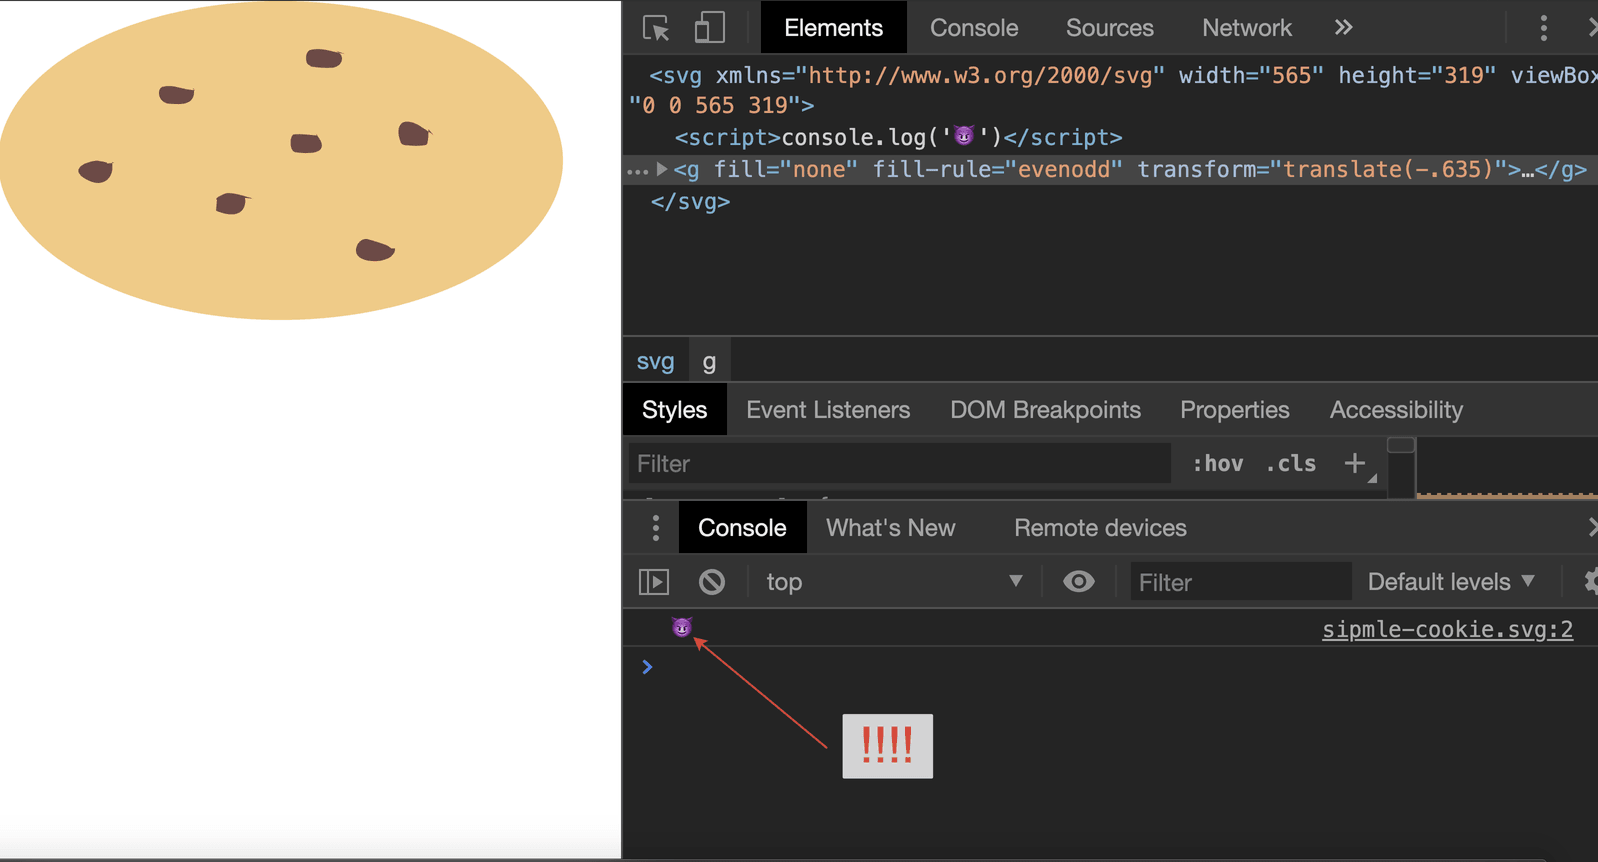
Task: Open the Remote devices drawer tab
Action: (1100, 528)
